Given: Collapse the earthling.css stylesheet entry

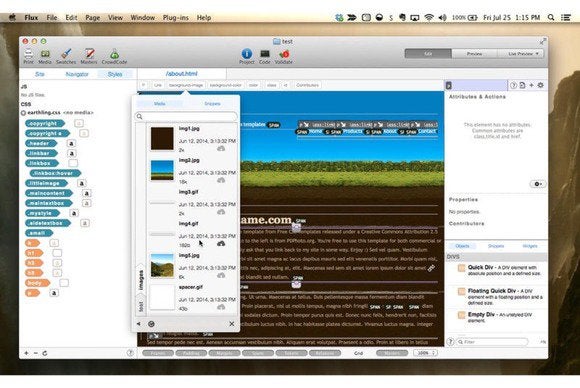Looking at the screenshot, I should coord(23,112).
